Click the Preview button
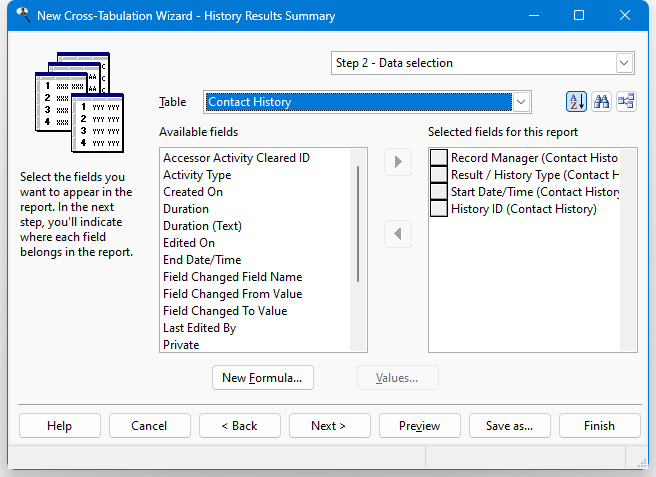This screenshot has width=656, height=477. tap(420, 426)
